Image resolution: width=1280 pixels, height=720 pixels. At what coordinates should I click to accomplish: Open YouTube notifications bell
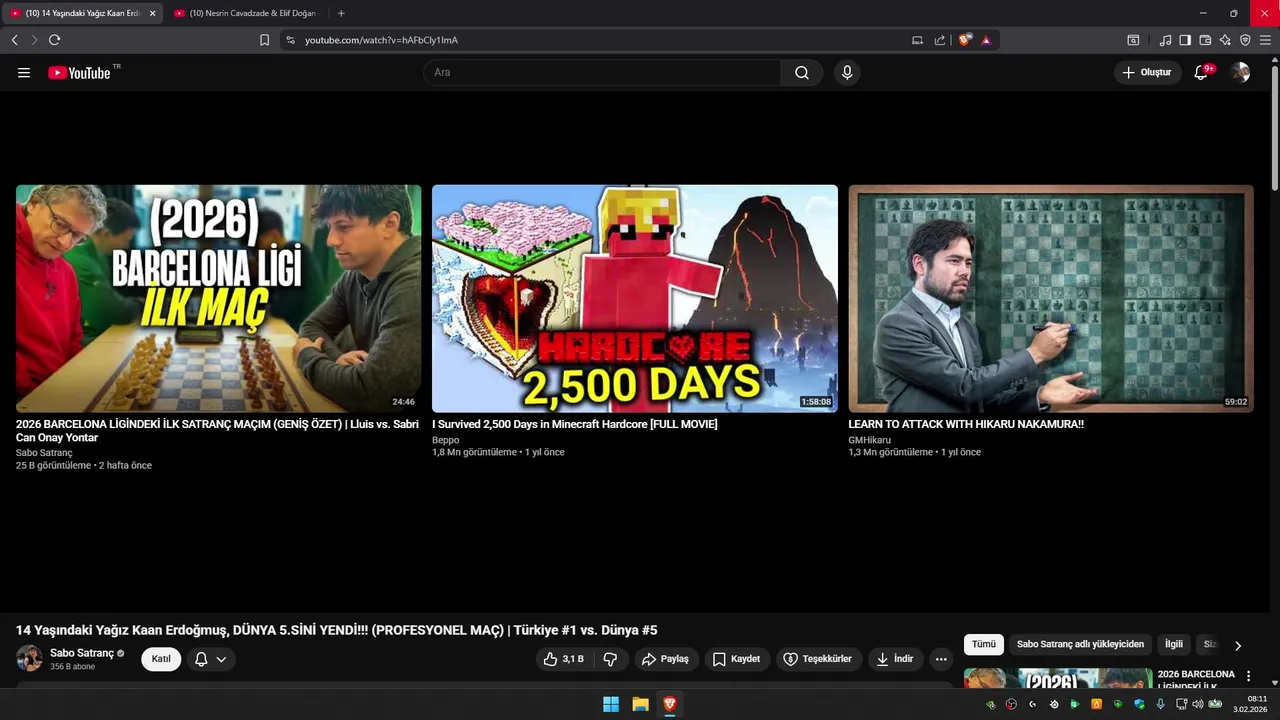(x=1202, y=72)
